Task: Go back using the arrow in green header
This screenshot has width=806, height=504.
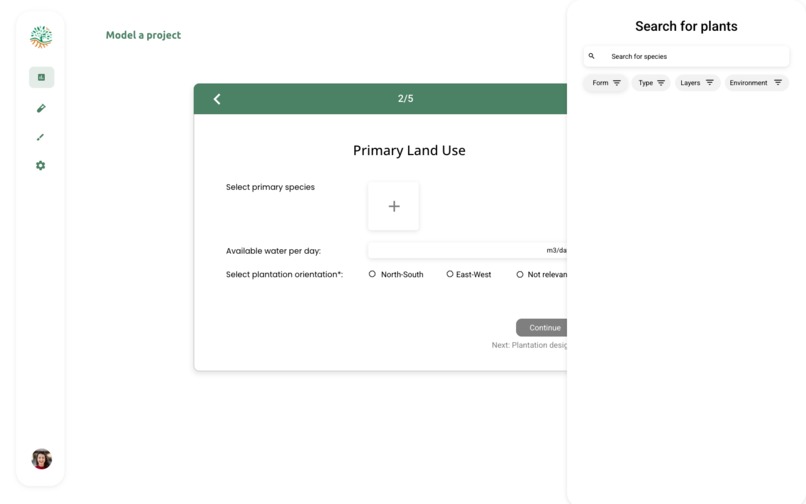Action: click(217, 99)
